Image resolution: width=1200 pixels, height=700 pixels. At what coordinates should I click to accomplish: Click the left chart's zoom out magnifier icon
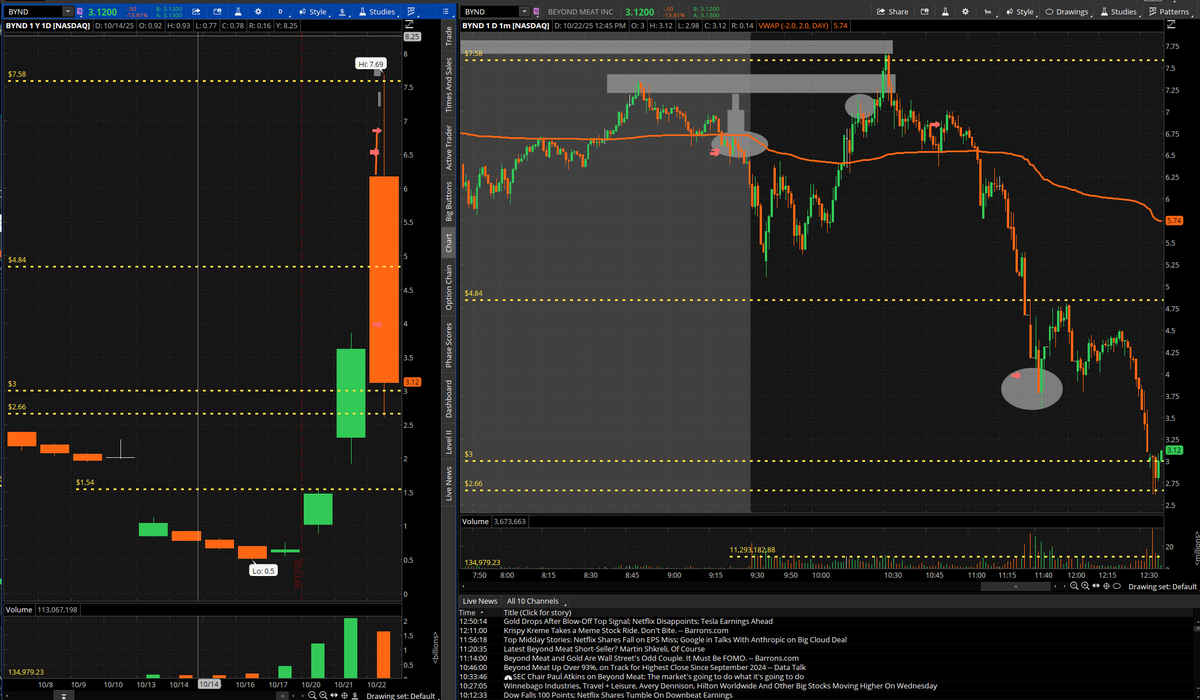point(312,695)
